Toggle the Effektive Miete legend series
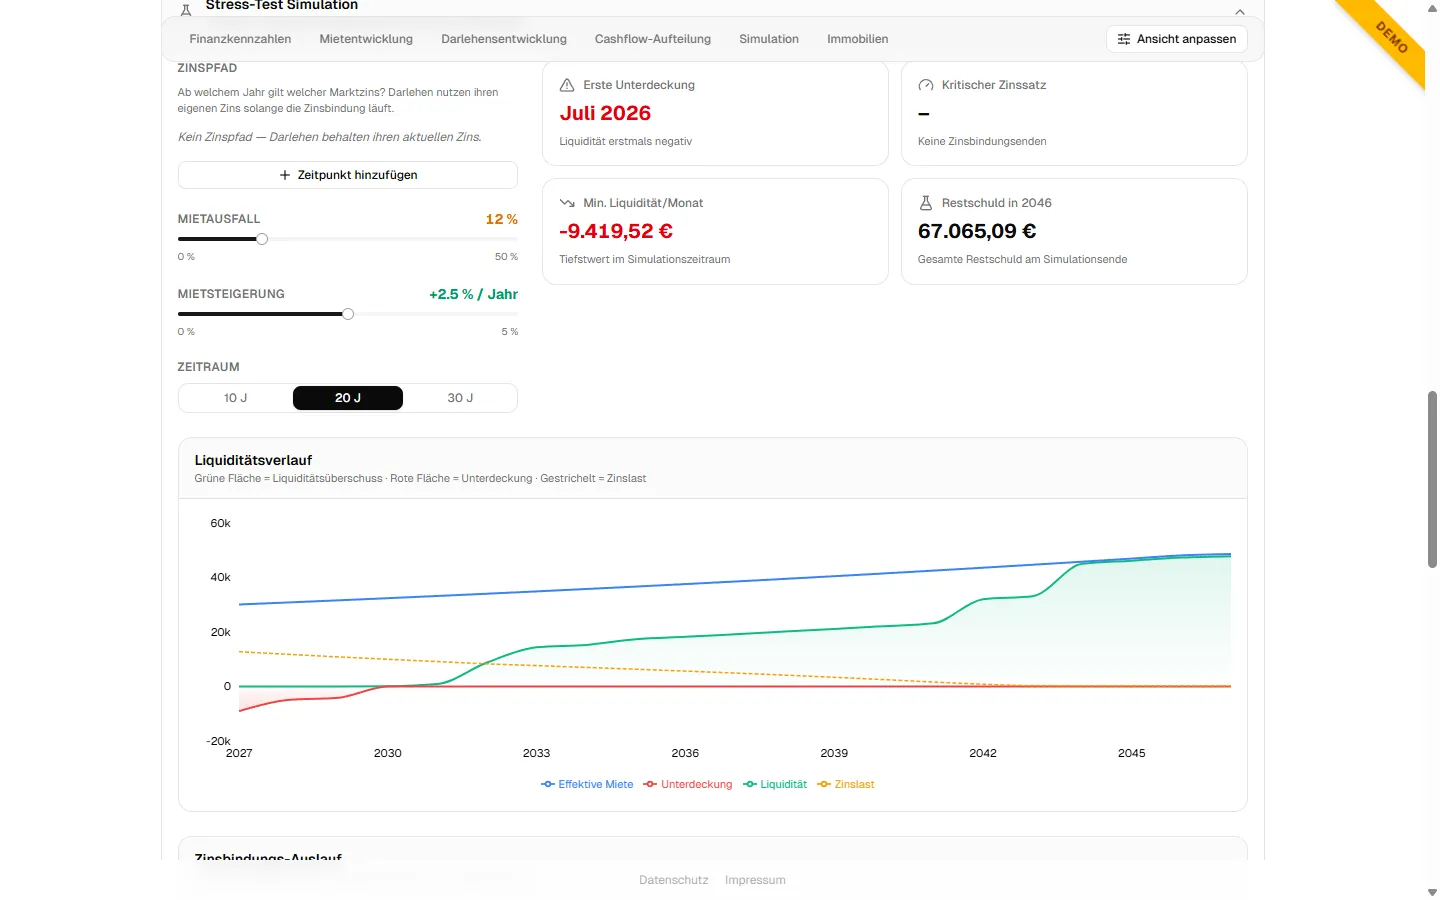 point(587,784)
